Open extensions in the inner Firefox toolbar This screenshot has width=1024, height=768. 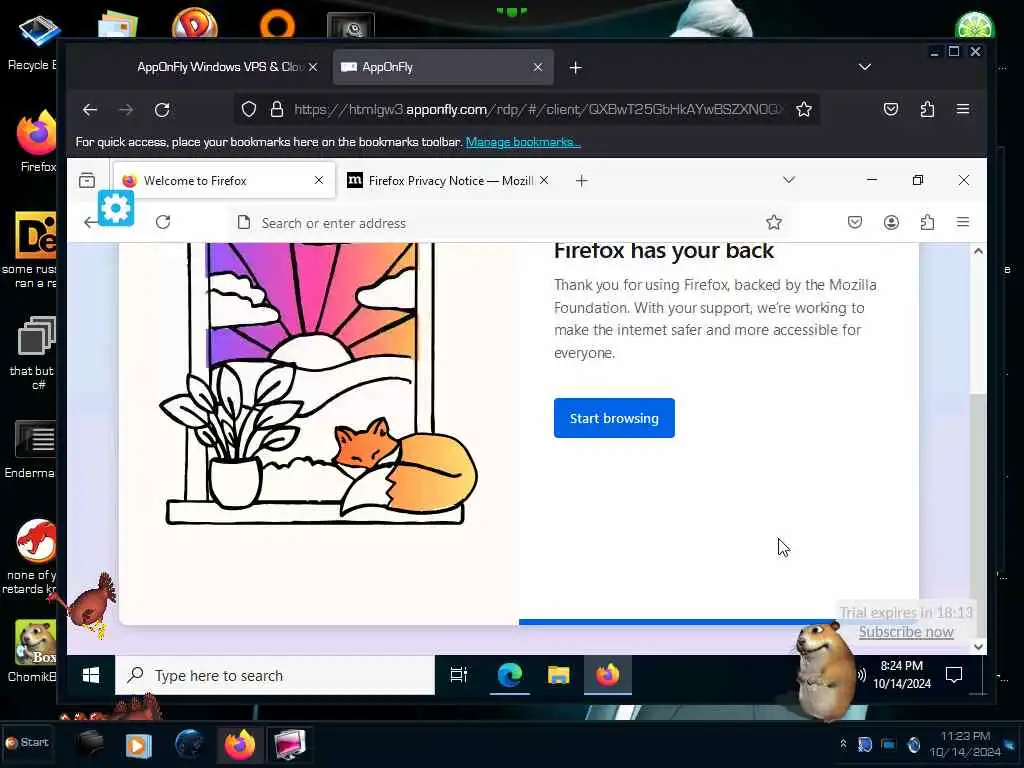click(927, 223)
